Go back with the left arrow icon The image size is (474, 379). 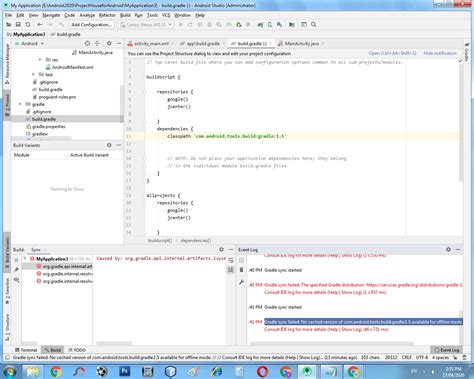coord(40,25)
